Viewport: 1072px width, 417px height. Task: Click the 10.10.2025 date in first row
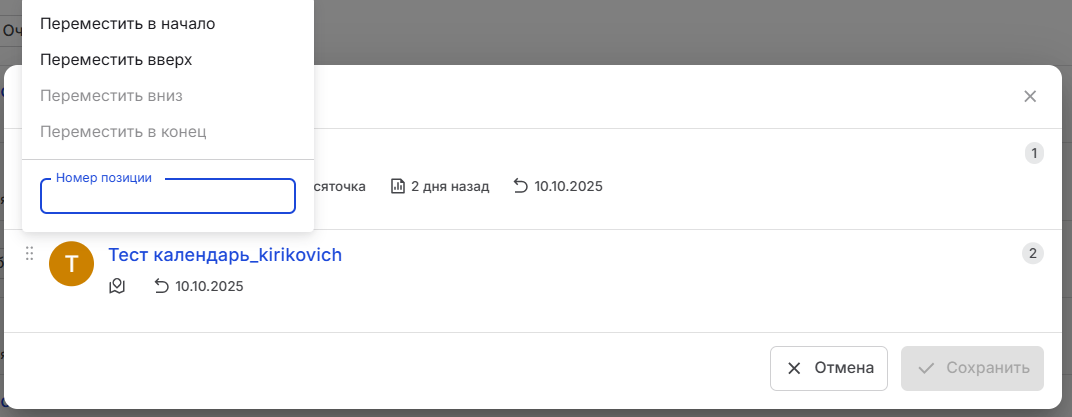click(x=568, y=186)
